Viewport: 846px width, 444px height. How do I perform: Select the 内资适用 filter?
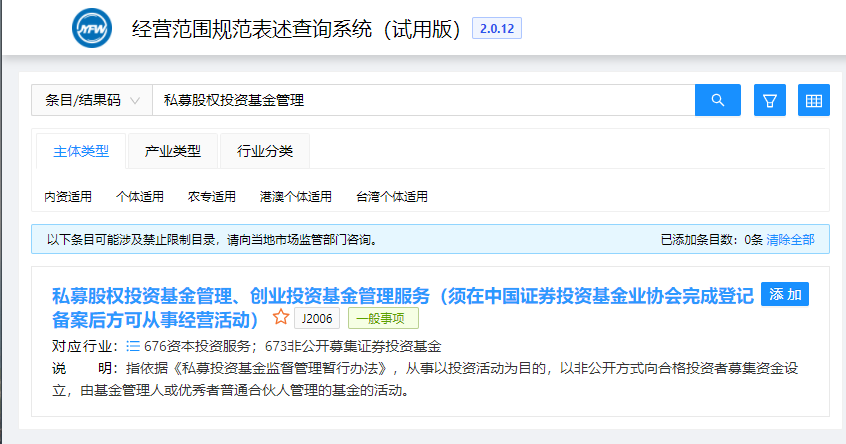(x=68, y=196)
